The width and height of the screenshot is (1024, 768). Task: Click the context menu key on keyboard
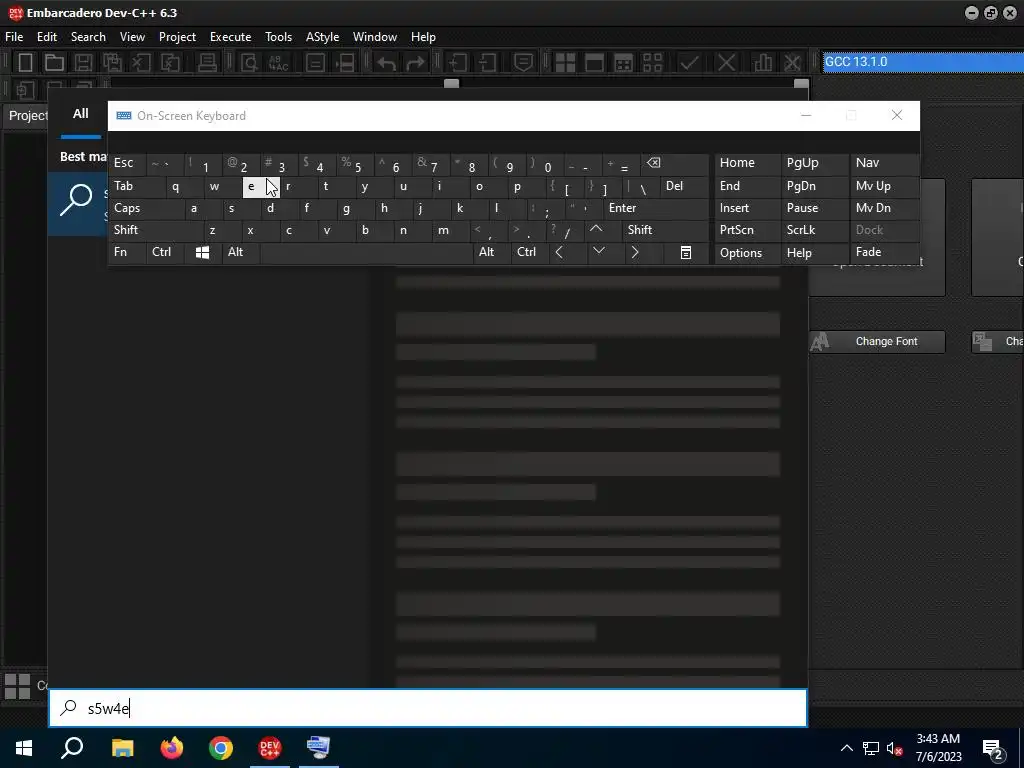tap(686, 252)
